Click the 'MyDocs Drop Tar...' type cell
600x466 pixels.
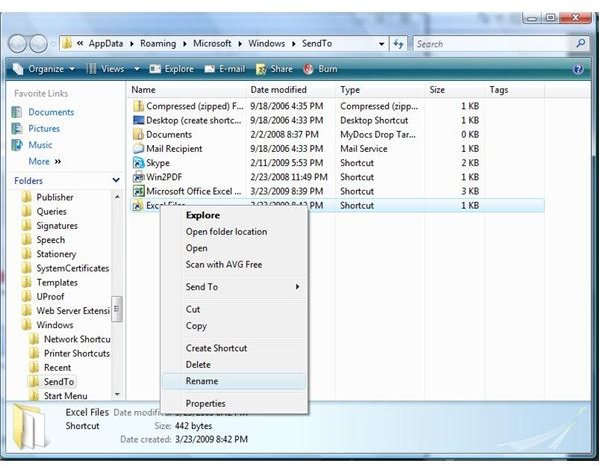click(378, 135)
